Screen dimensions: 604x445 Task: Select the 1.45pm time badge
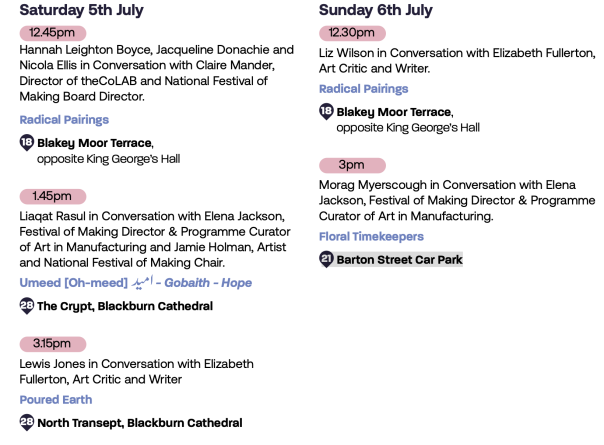pos(53,196)
